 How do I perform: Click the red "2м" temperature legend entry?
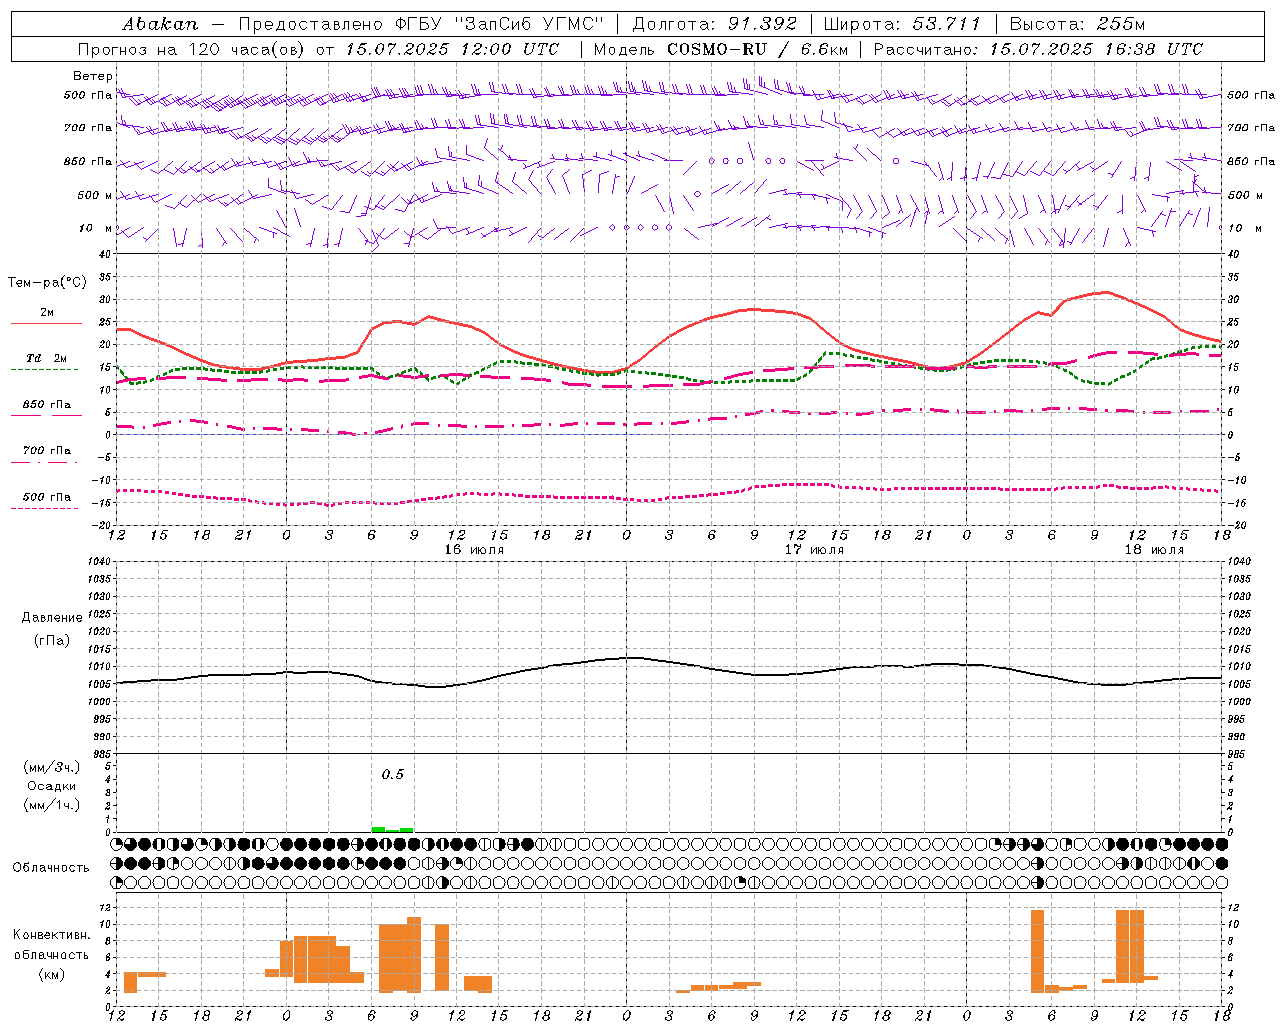point(47,313)
